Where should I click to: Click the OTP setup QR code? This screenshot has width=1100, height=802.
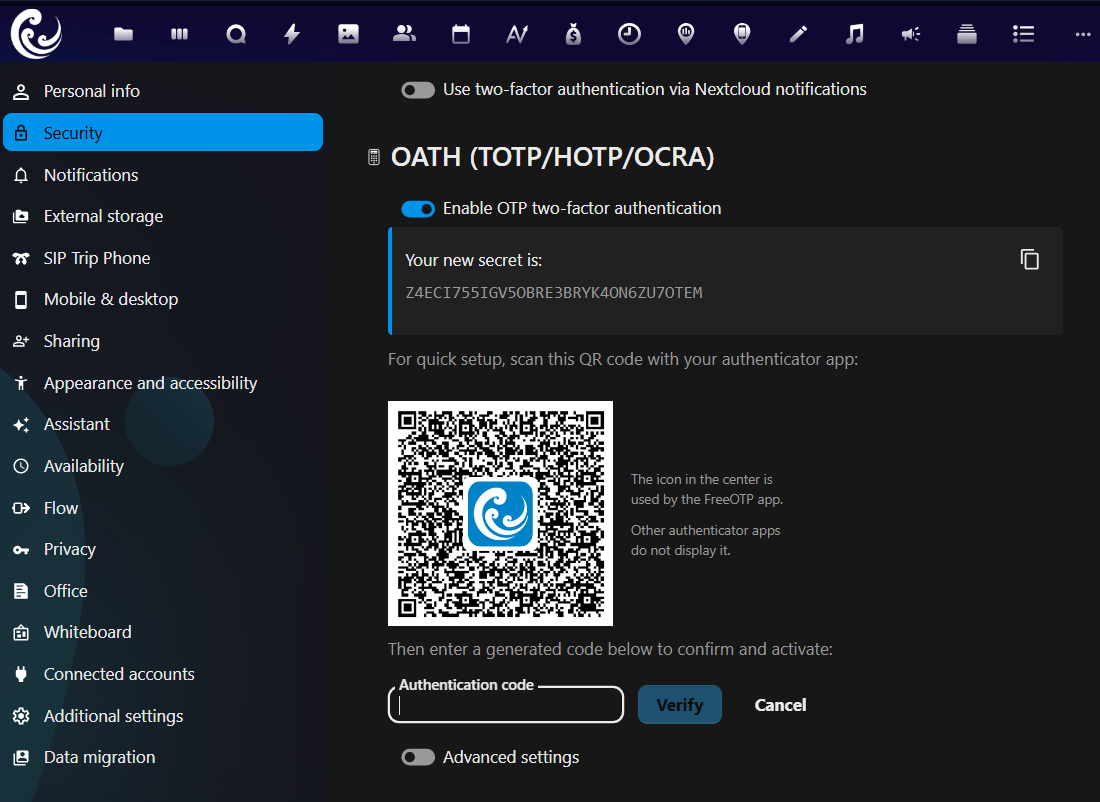[500, 514]
